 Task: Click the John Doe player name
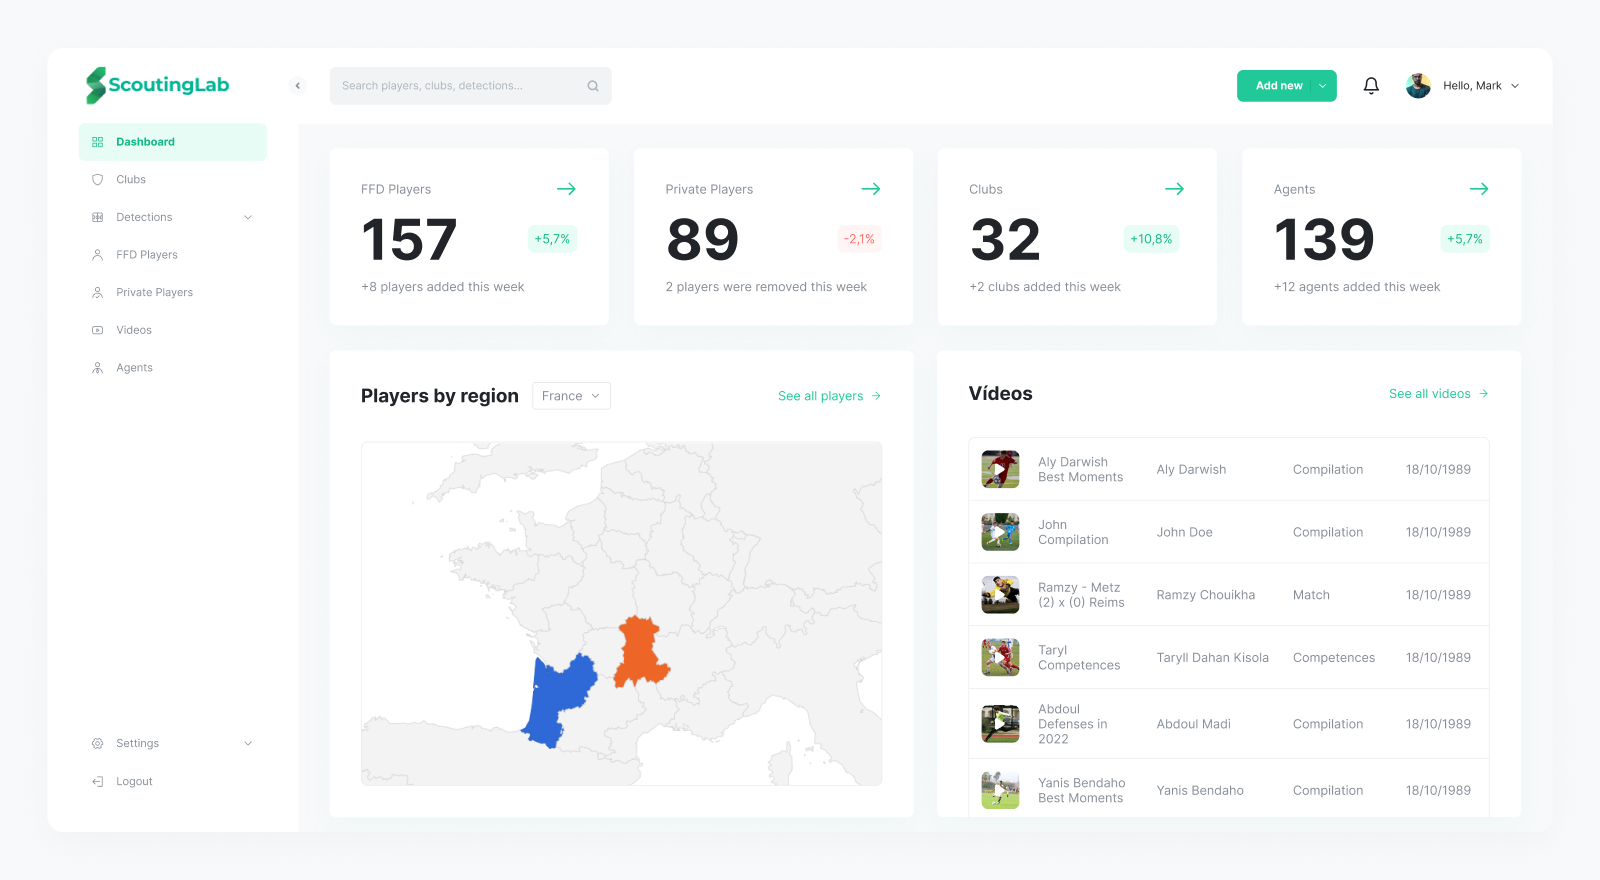1185,533
